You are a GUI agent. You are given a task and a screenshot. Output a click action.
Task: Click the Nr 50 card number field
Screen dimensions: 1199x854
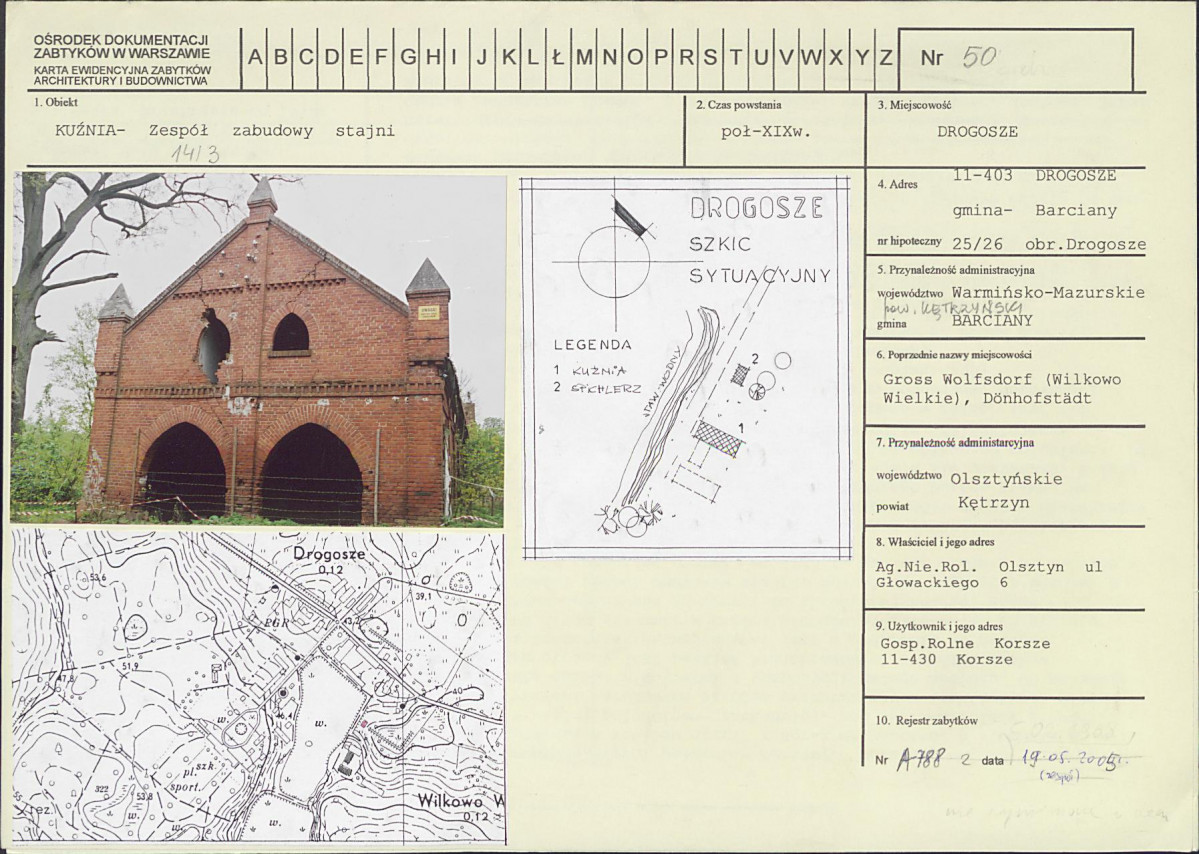coord(1016,59)
